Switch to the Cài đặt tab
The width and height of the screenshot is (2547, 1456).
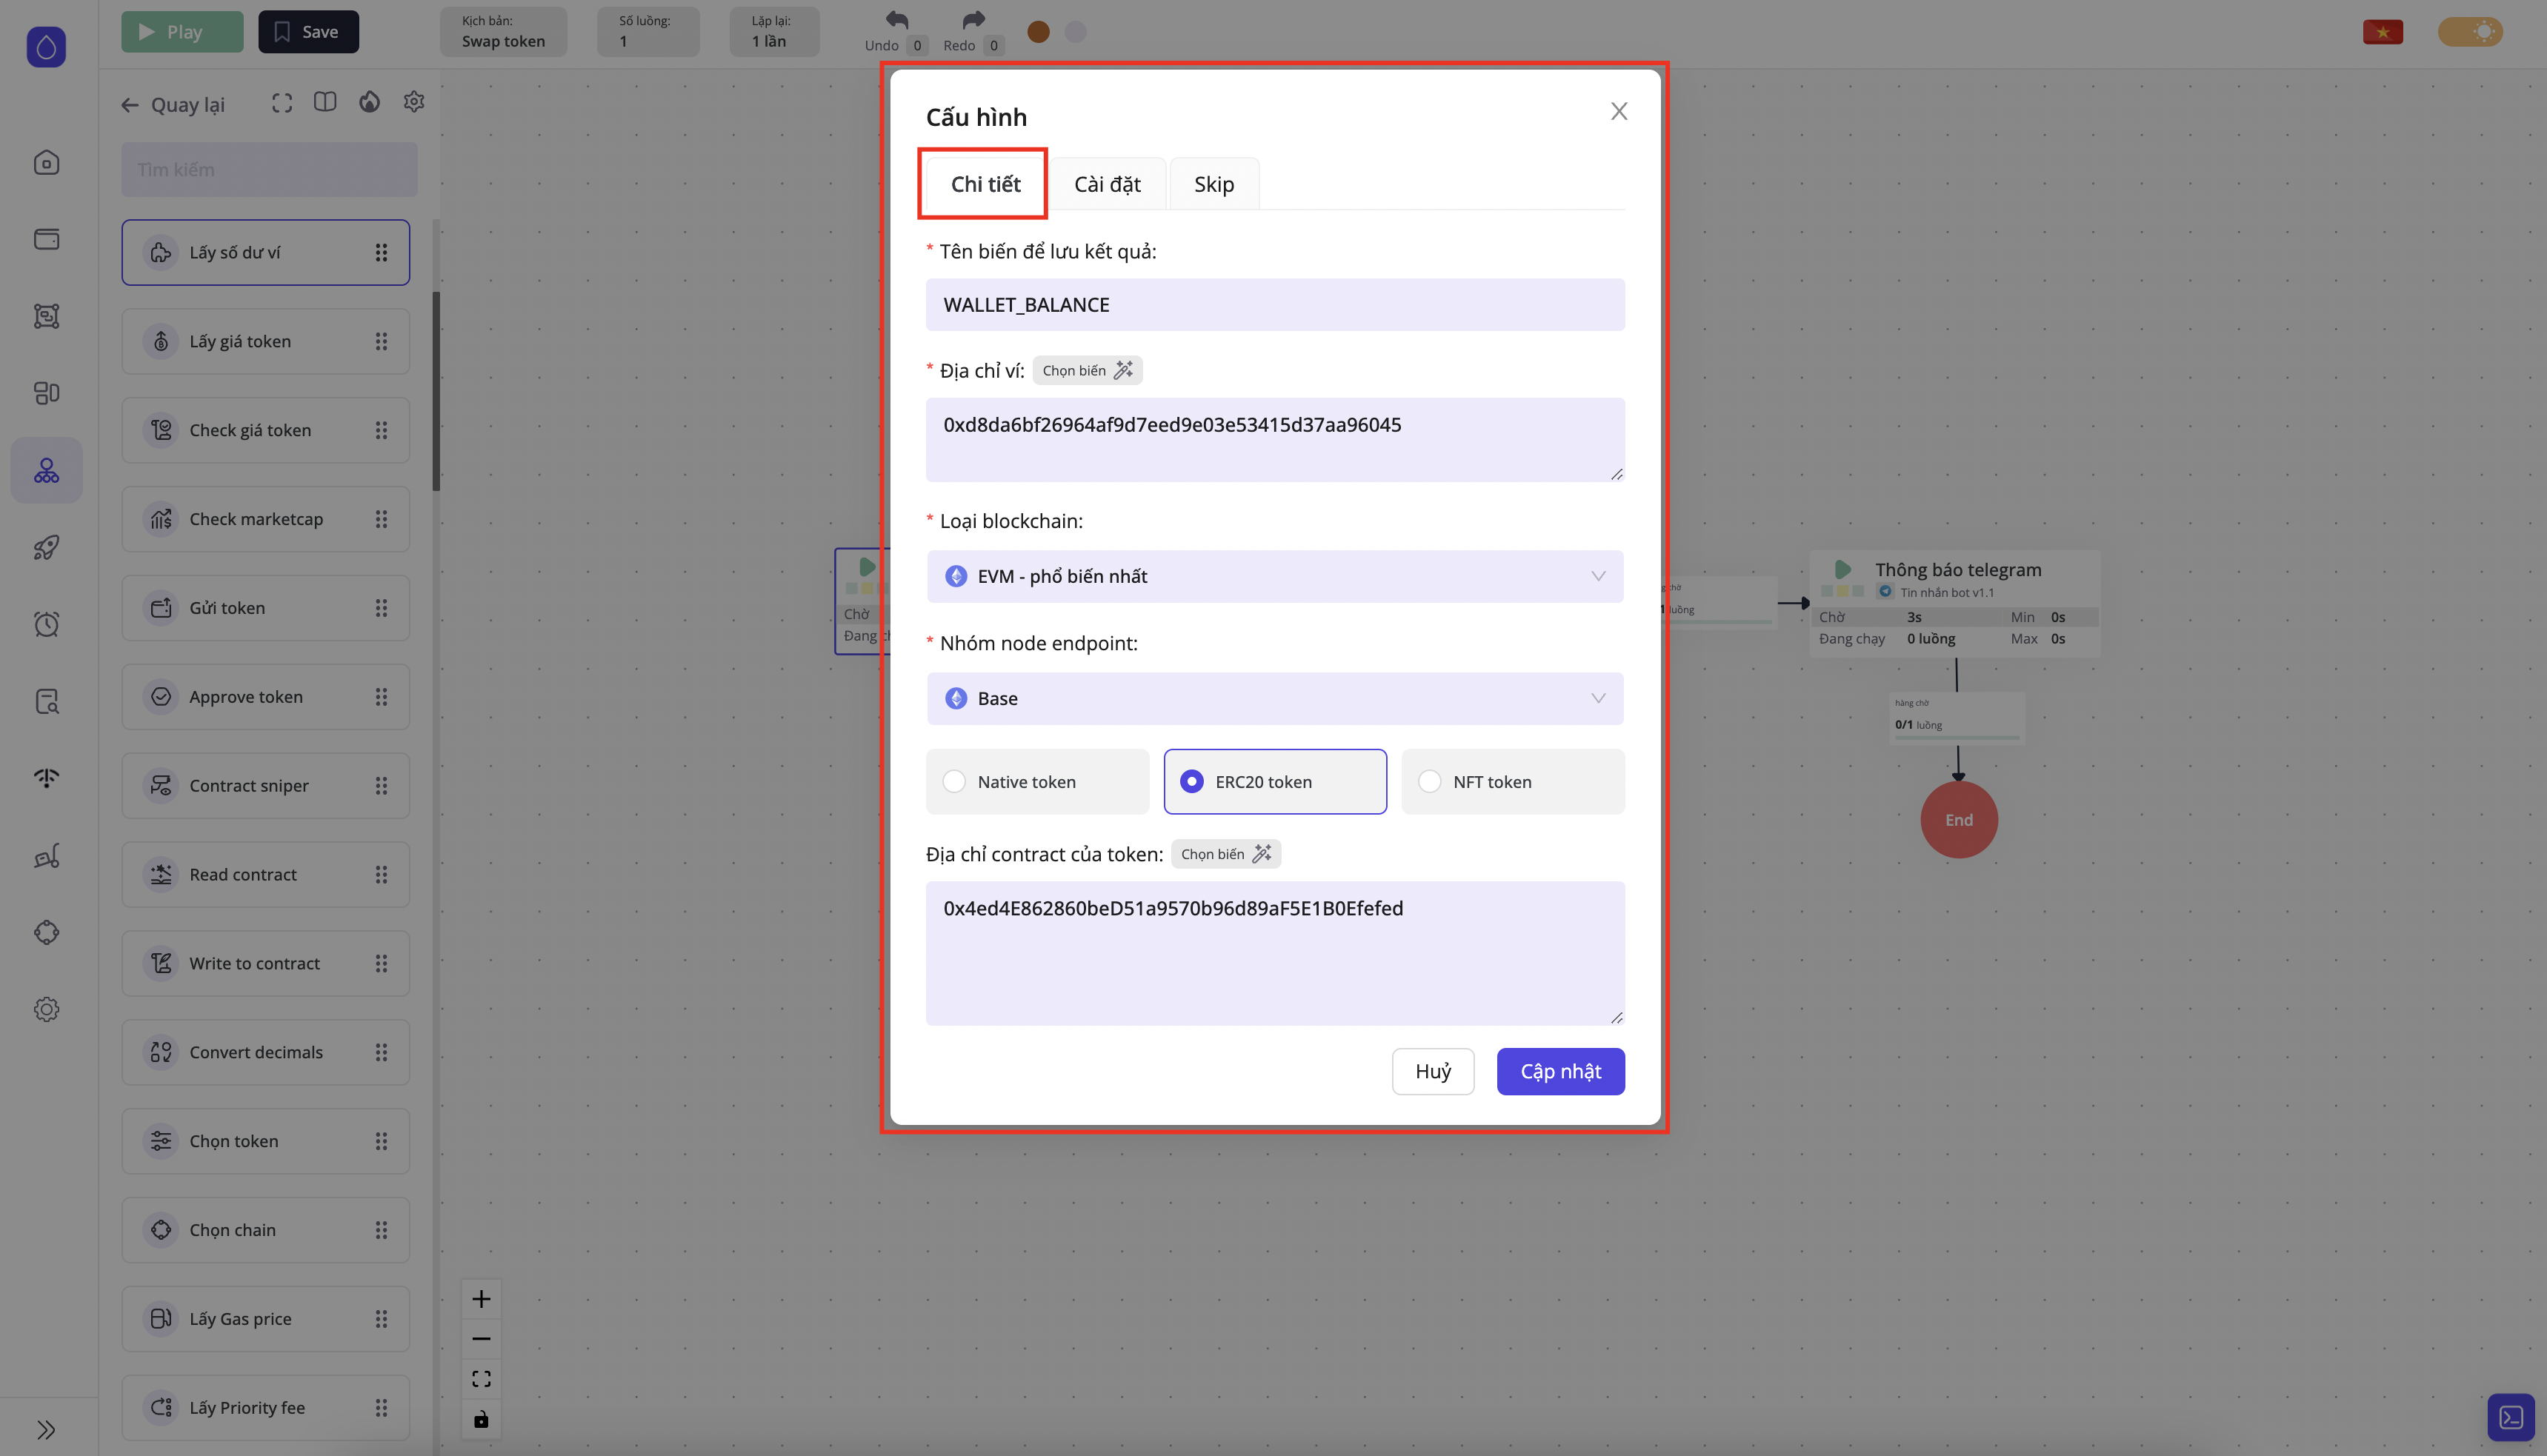(x=1107, y=184)
